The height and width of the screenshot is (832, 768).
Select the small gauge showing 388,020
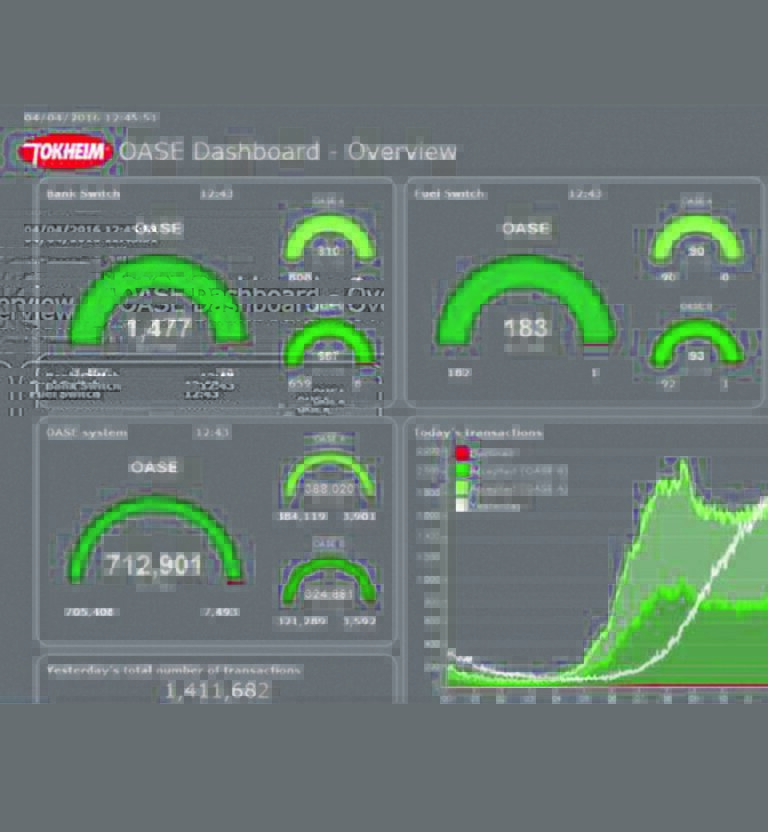329,478
